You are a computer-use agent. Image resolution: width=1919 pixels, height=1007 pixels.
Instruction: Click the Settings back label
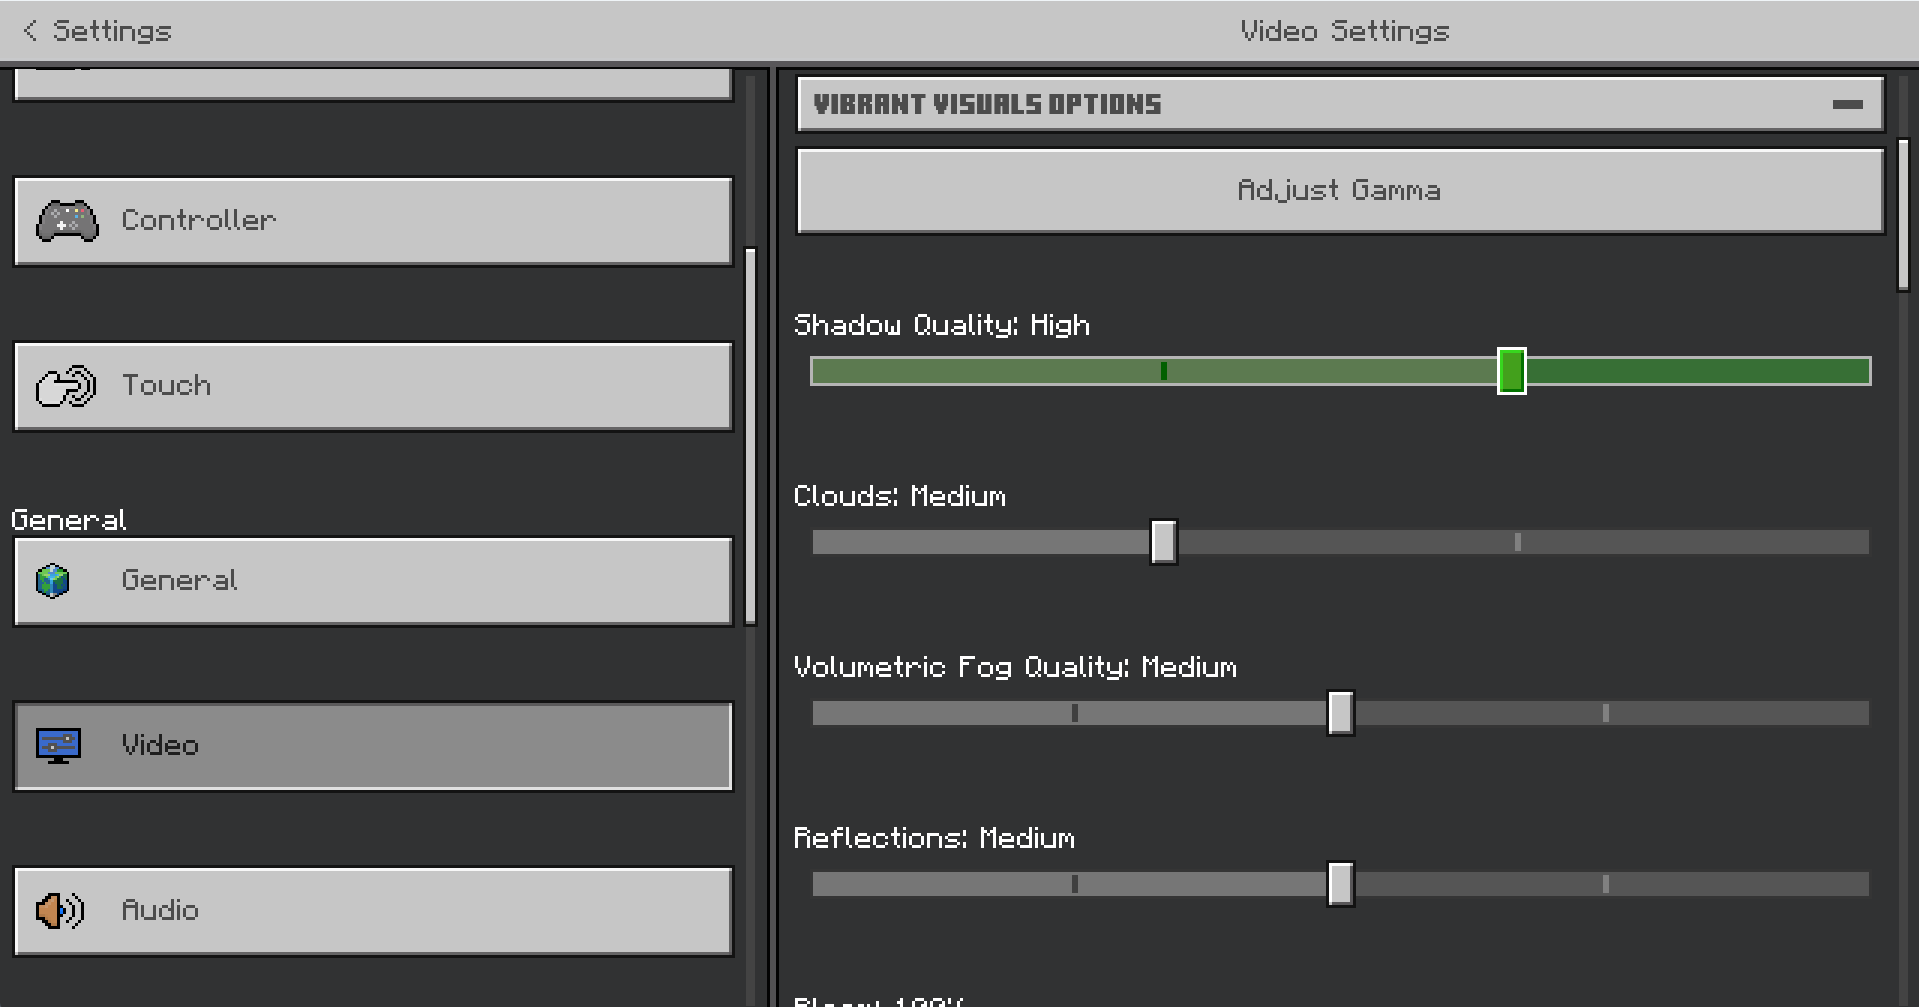[x=112, y=31]
